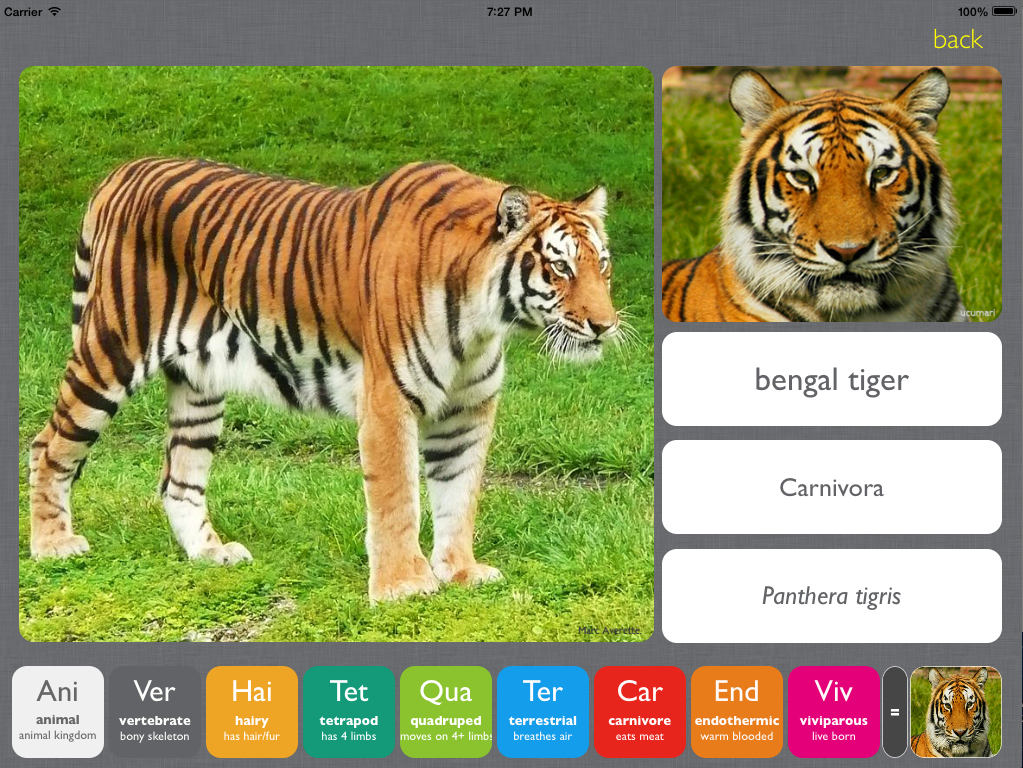This screenshot has width=1023, height=768.
Task: Choose the Tet tetrapod tile
Action: 348,711
